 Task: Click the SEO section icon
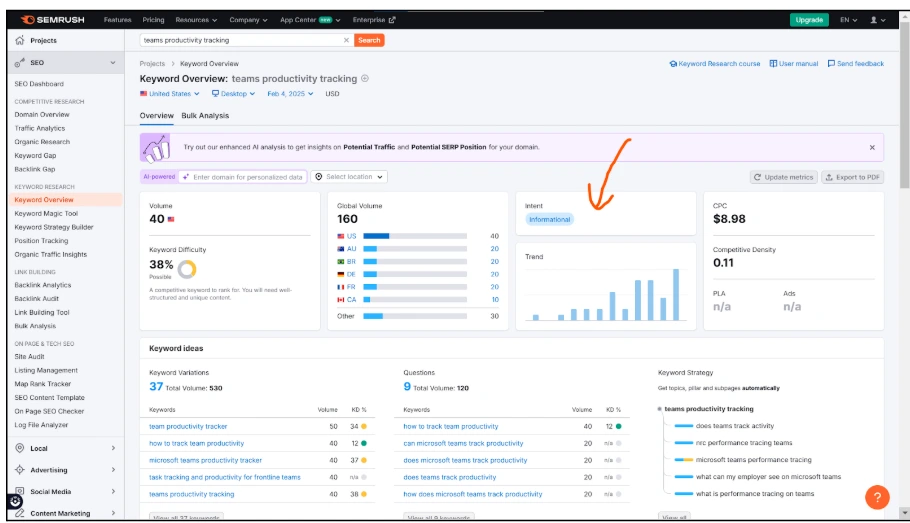click(20, 62)
